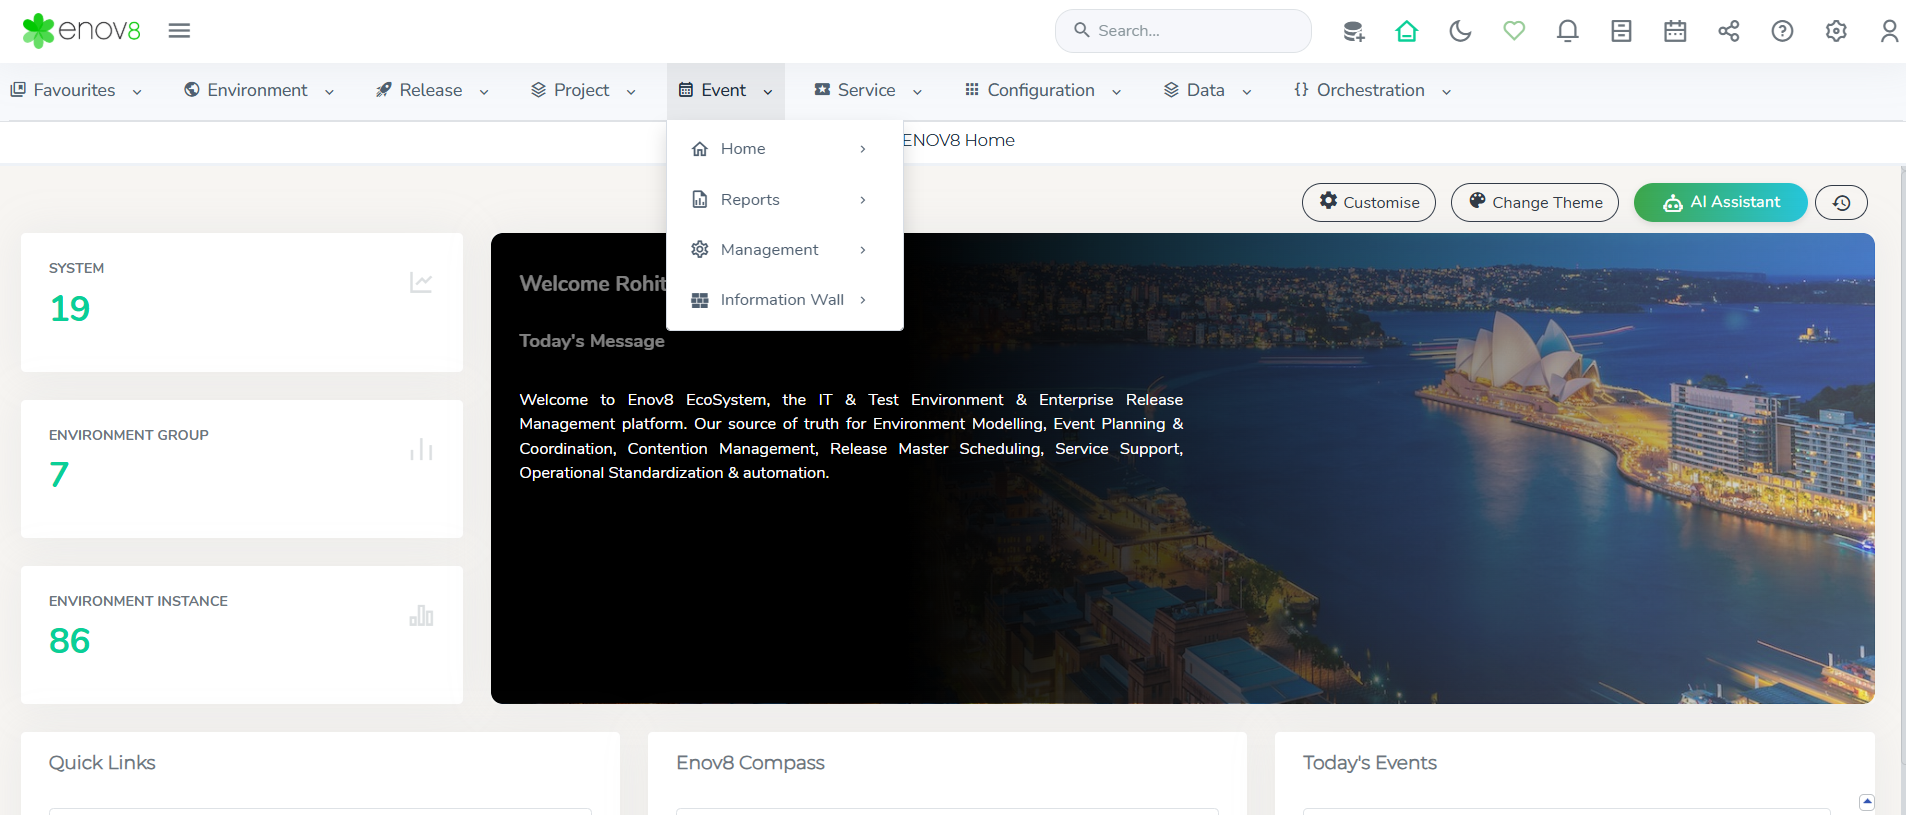Open the user profile icon
Screen dimensions: 1906x815
(x=1888, y=31)
